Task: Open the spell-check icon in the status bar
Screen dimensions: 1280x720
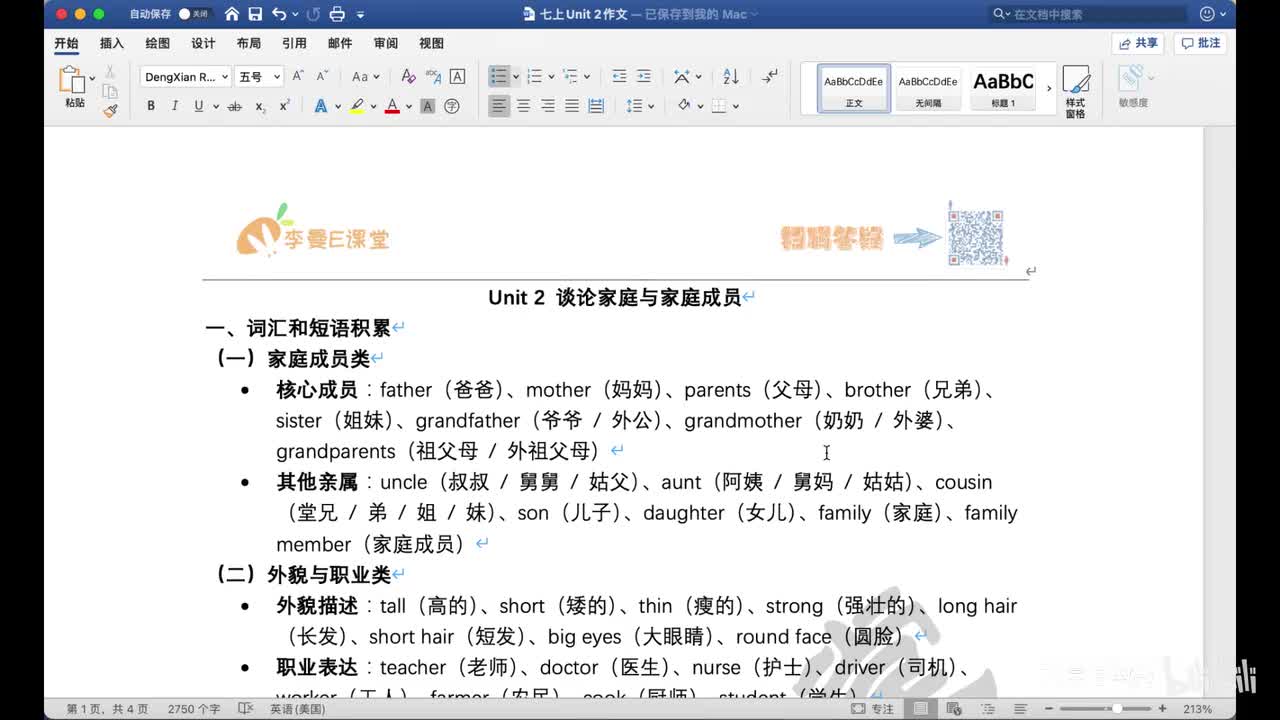Action: [x=245, y=709]
